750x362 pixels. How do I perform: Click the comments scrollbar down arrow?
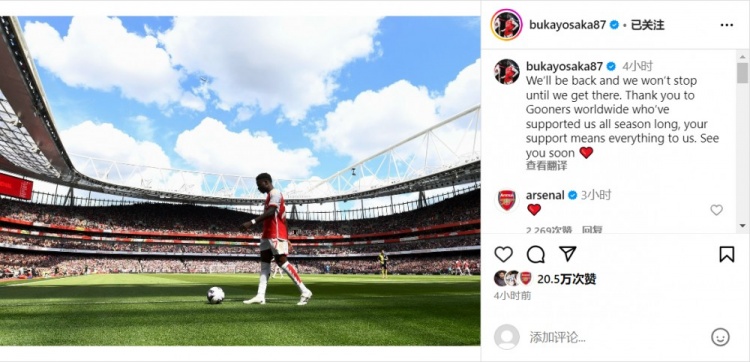[742, 226]
